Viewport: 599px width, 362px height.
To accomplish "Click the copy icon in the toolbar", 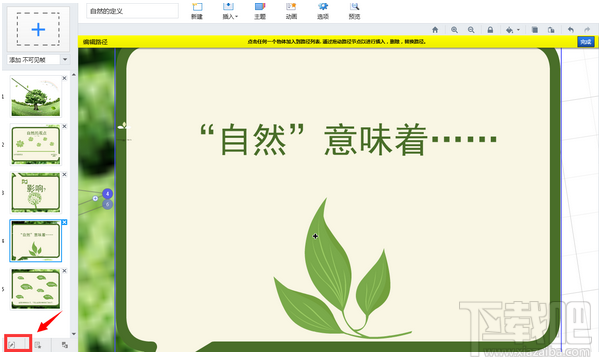I will pyautogui.click(x=535, y=30).
